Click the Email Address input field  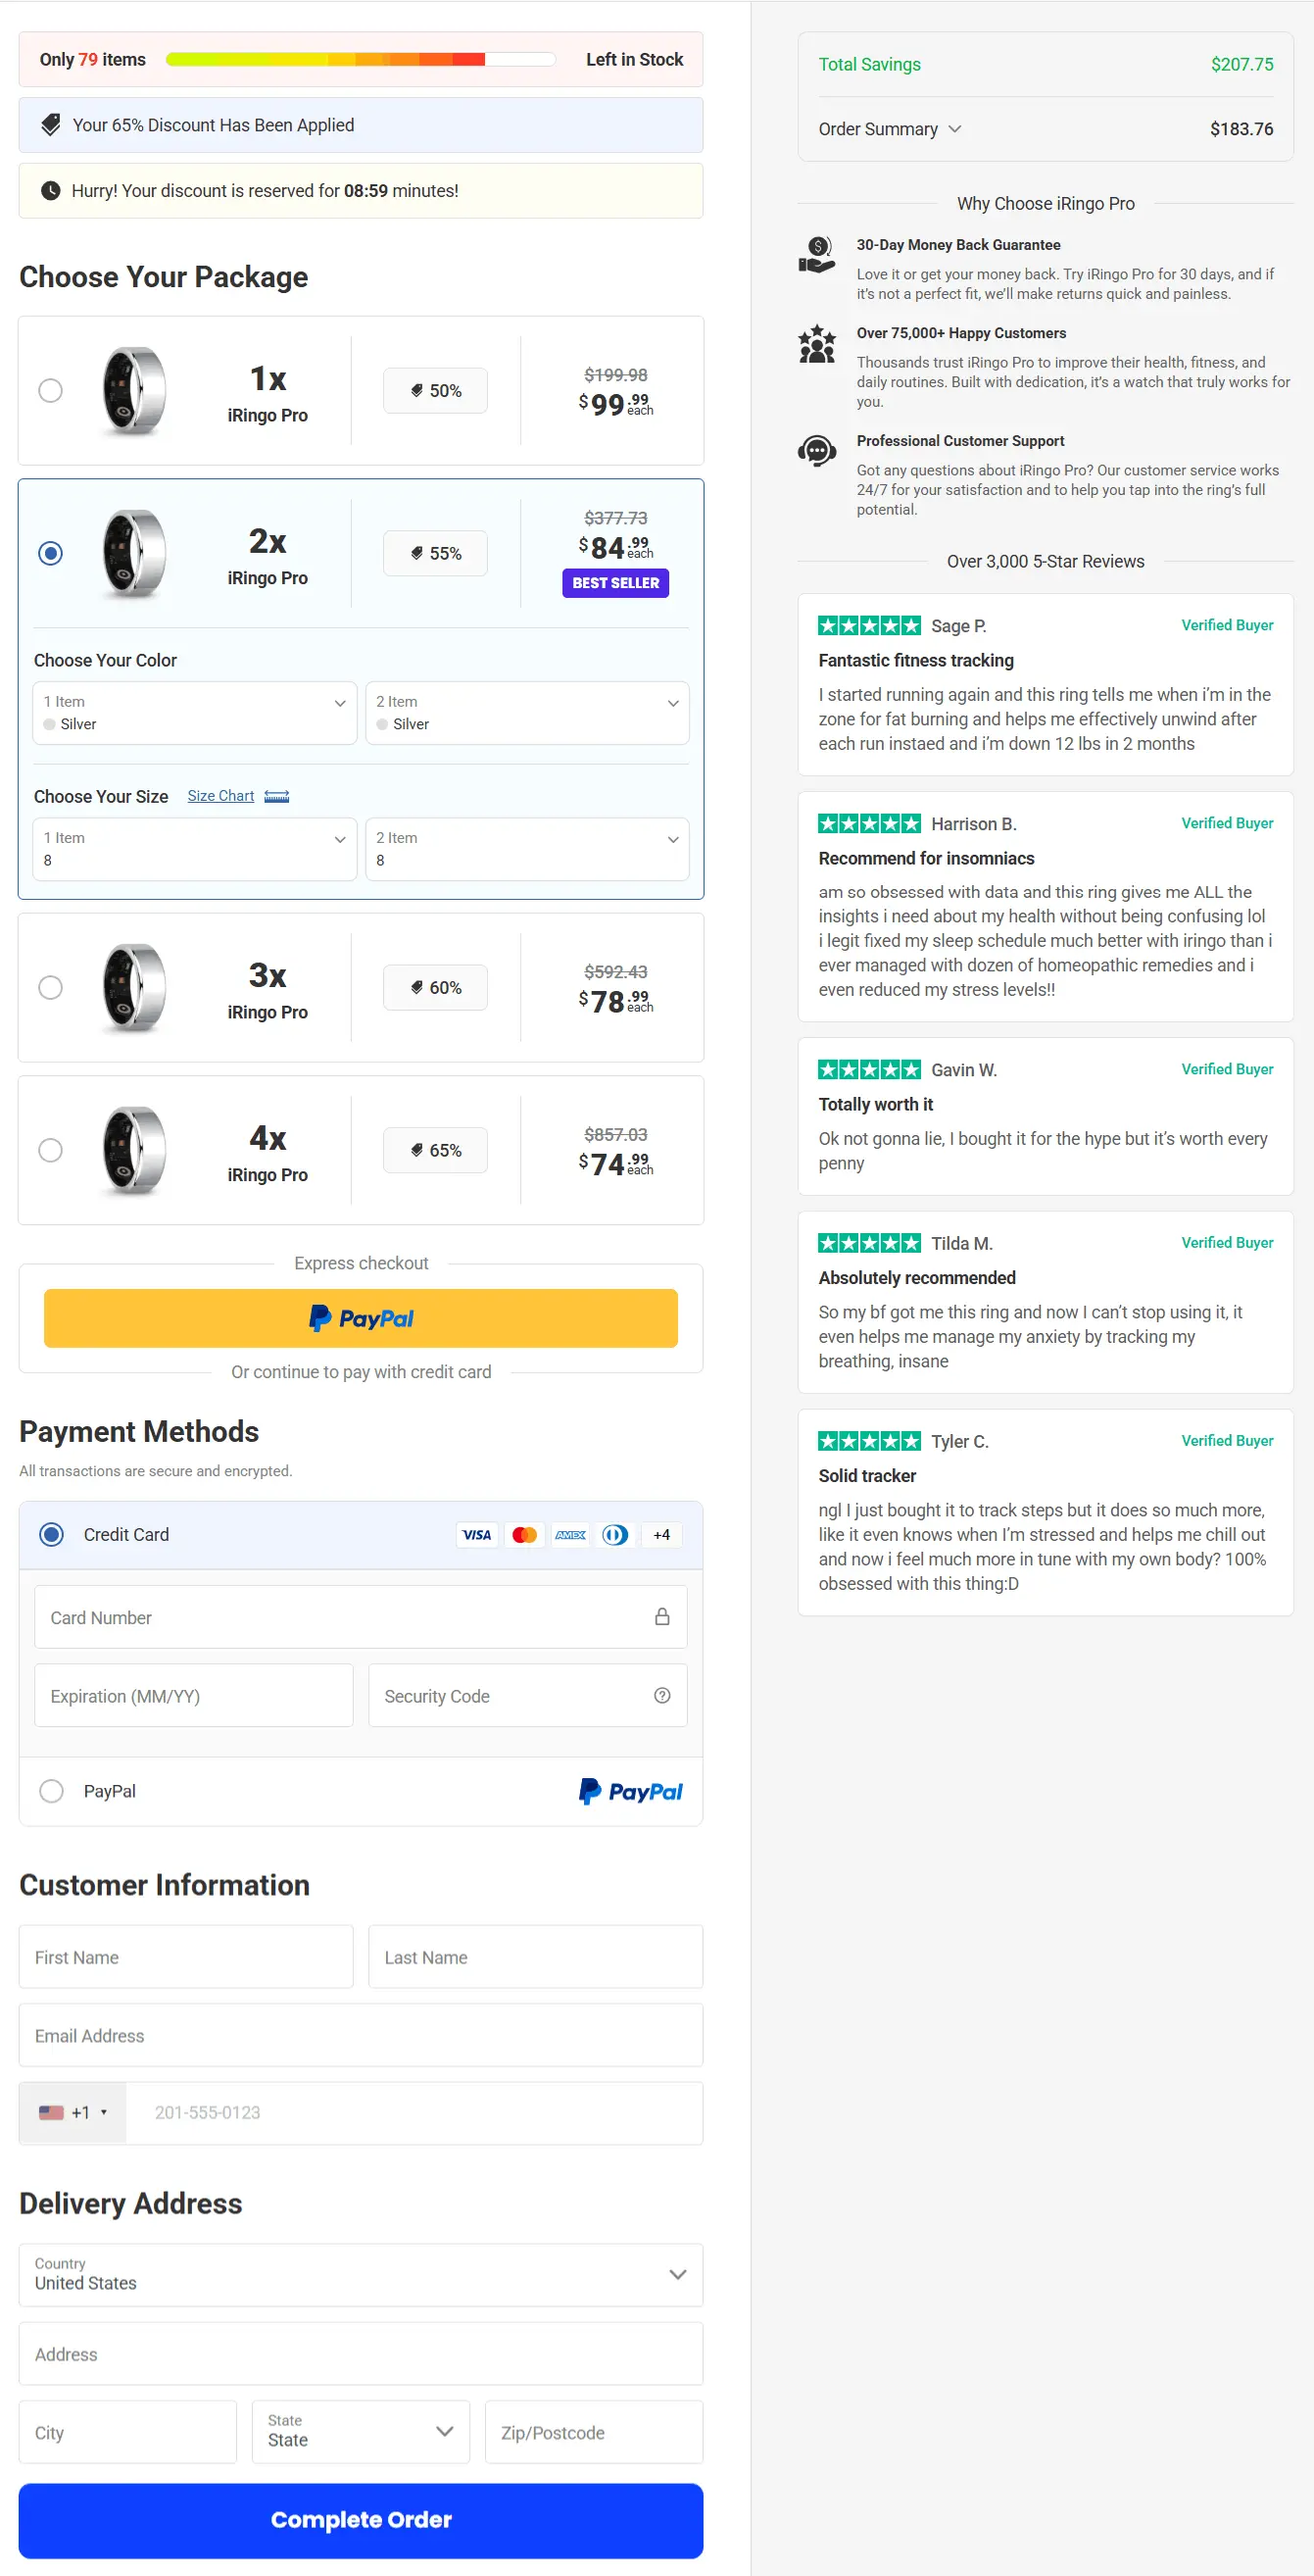(x=361, y=2035)
